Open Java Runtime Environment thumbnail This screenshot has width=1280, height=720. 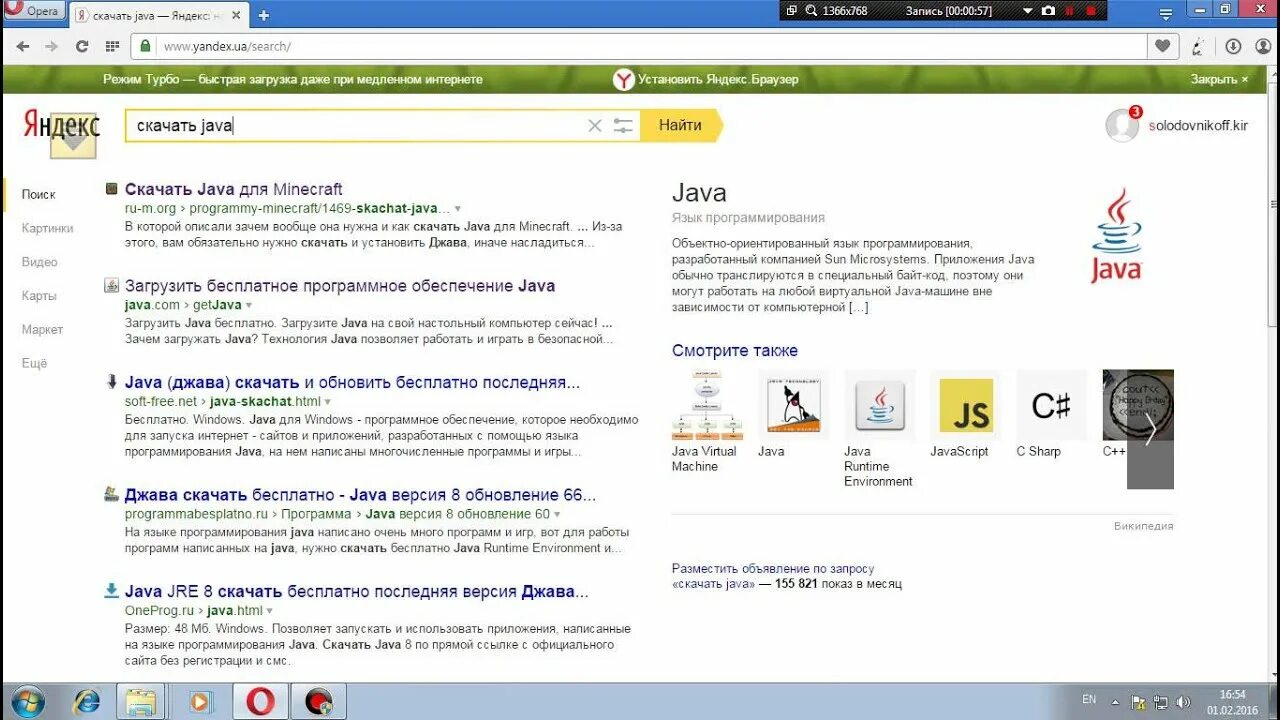(x=880, y=405)
